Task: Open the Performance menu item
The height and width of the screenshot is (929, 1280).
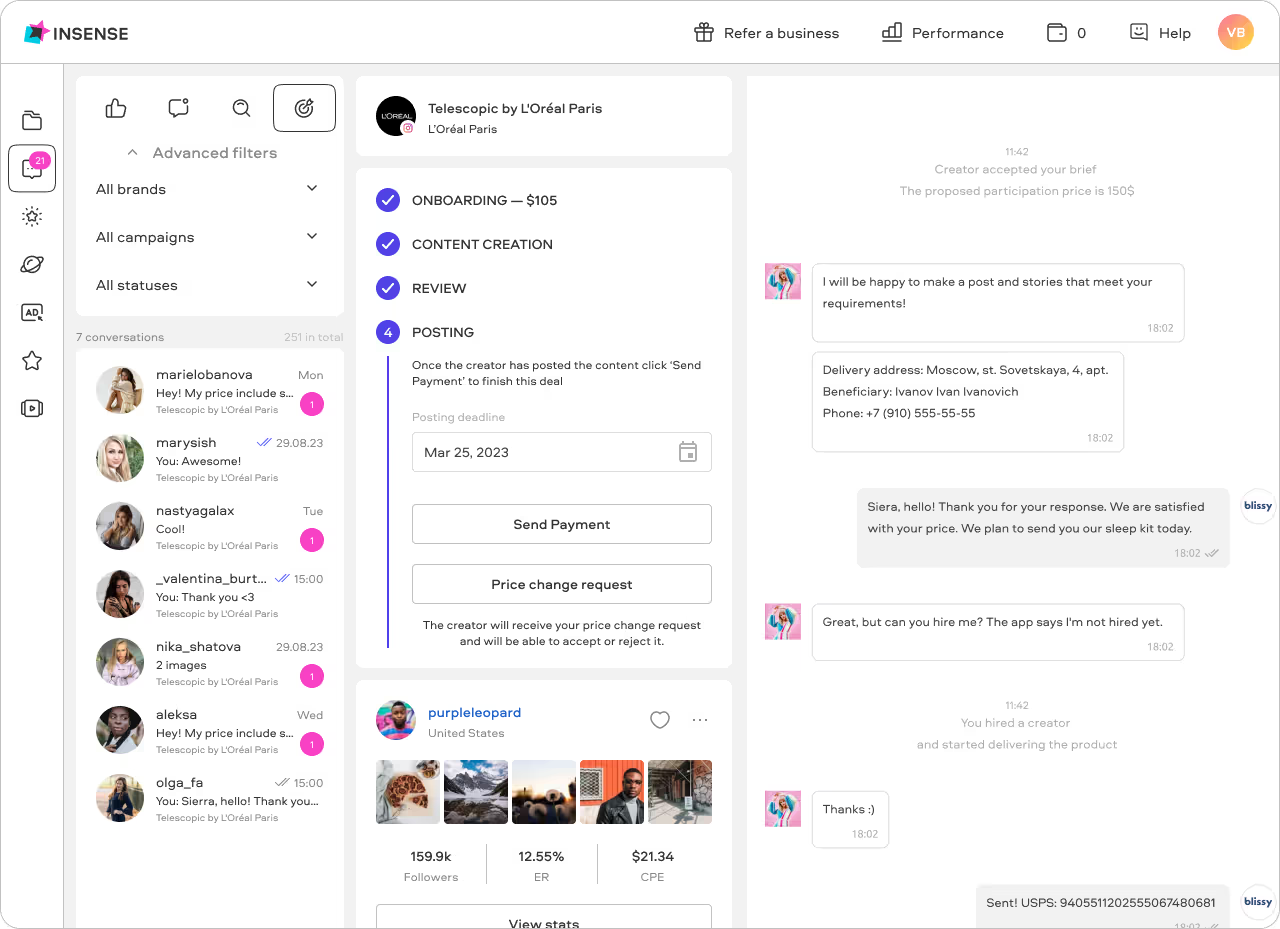Action: [943, 33]
